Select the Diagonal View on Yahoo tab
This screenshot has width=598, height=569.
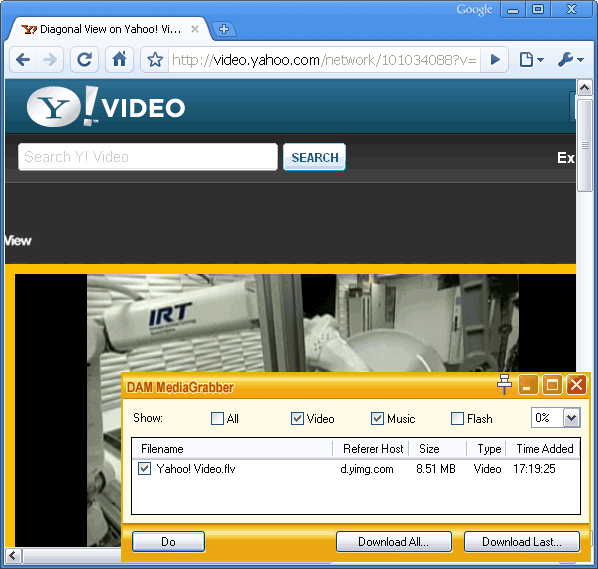coord(108,29)
